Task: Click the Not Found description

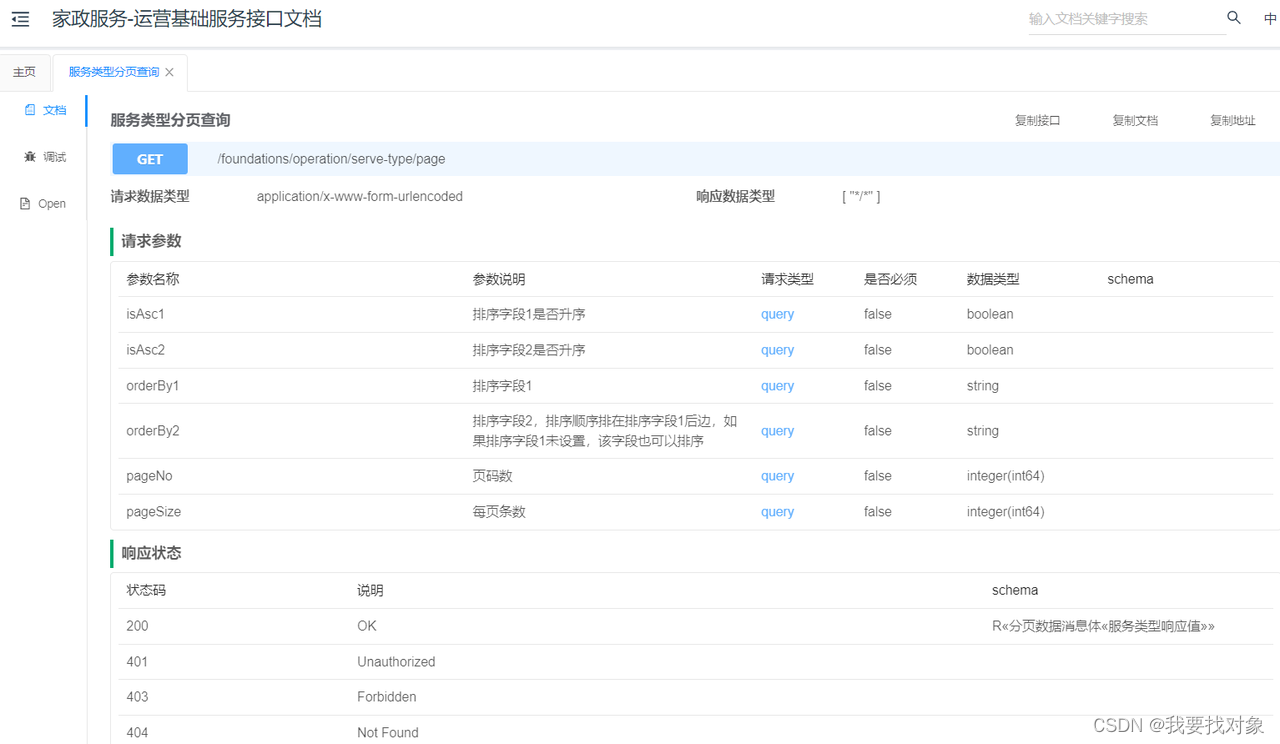Action: pos(388,733)
